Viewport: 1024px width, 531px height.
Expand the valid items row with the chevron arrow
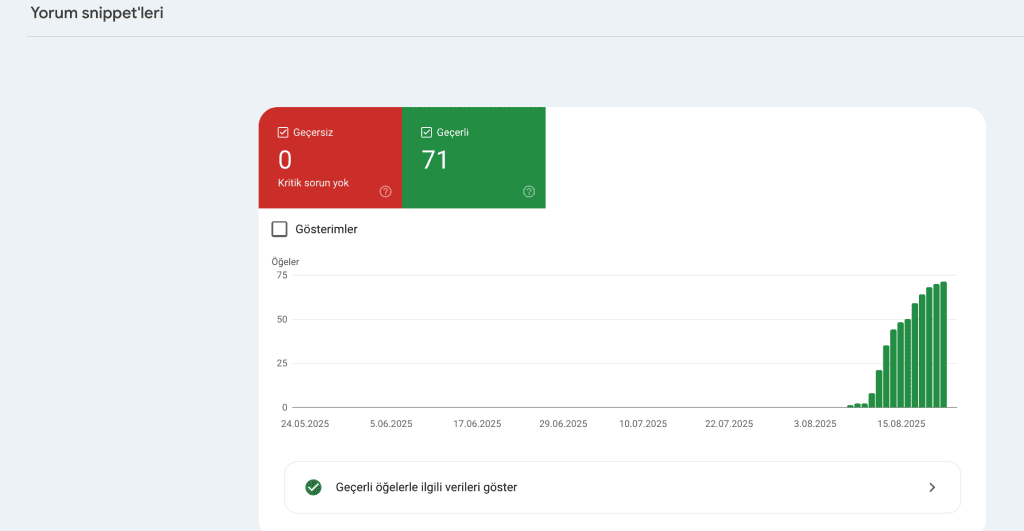click(932, 487)
